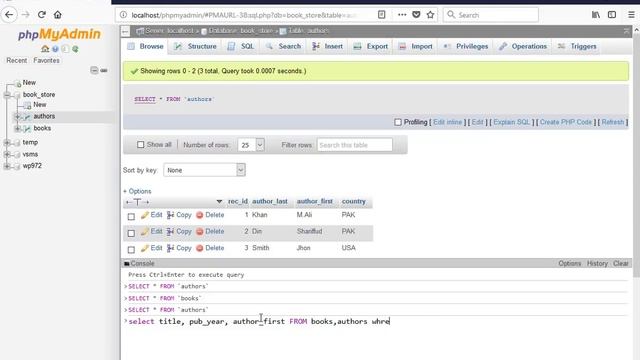Open the Triggers tab

point(578,47)
